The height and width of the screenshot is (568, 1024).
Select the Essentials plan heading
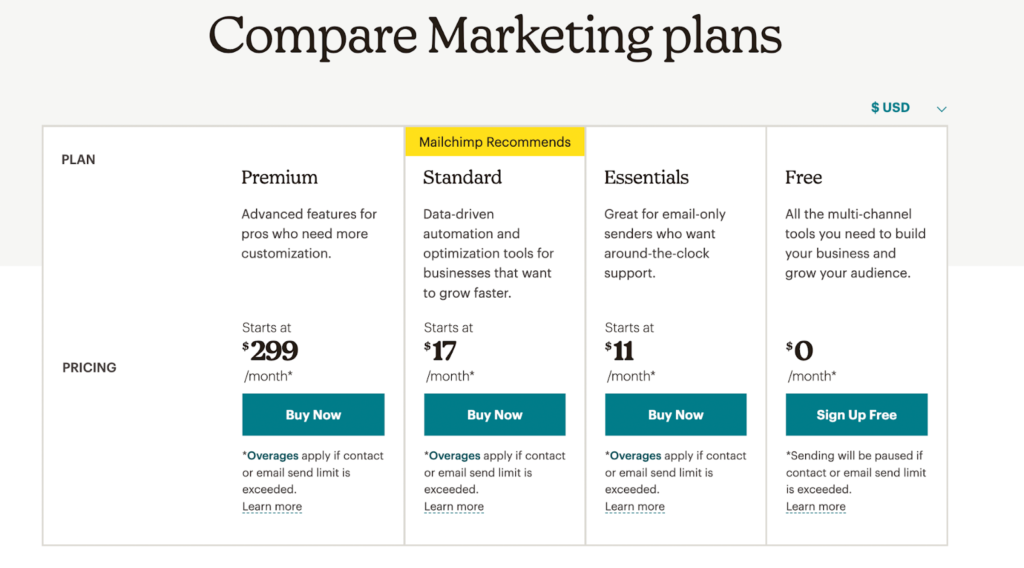646,178
